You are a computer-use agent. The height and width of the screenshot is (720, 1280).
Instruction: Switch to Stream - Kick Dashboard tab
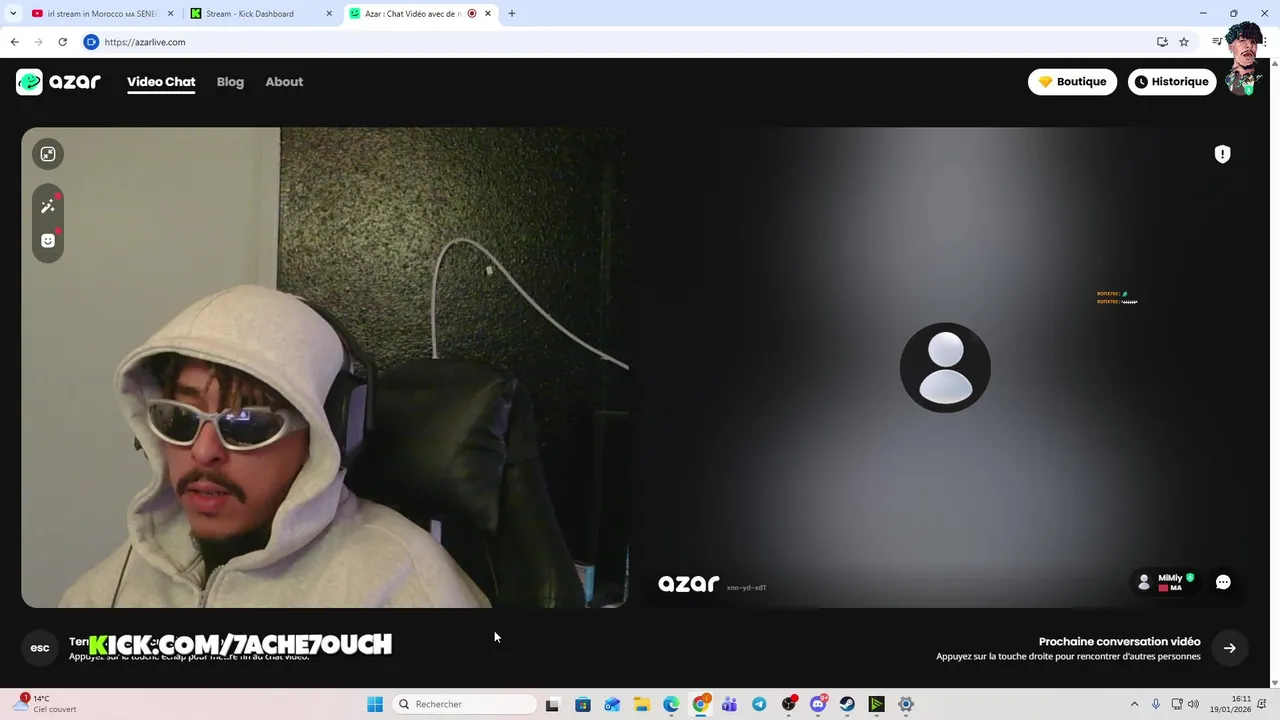tap(262, 14)
